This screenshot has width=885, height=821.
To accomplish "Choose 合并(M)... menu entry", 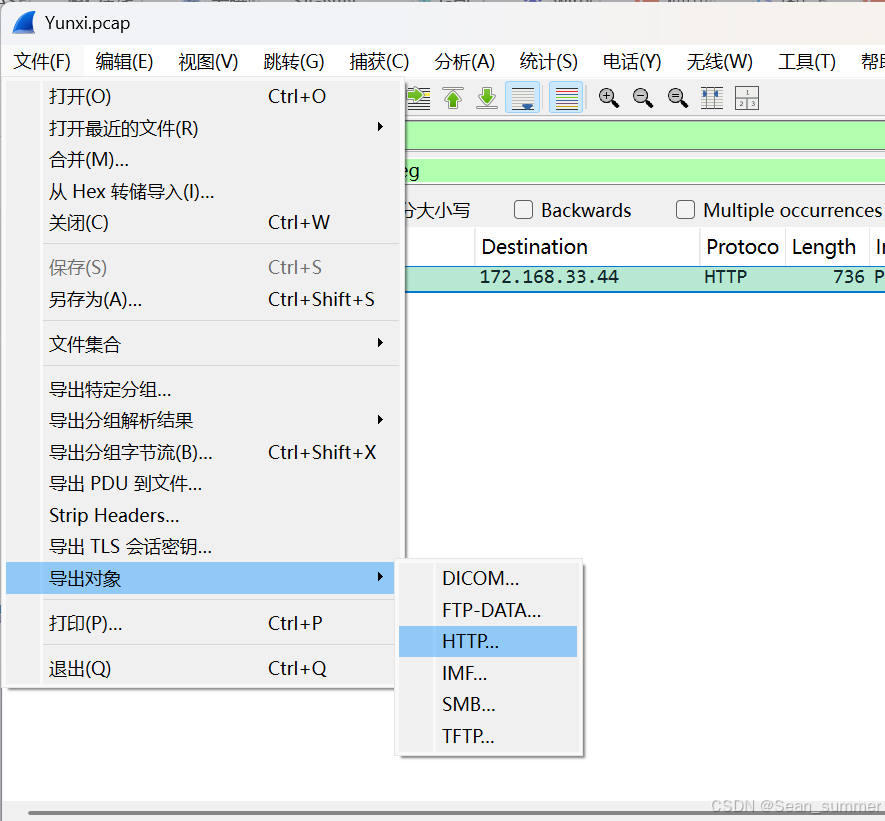I will (x=201, y=160).
